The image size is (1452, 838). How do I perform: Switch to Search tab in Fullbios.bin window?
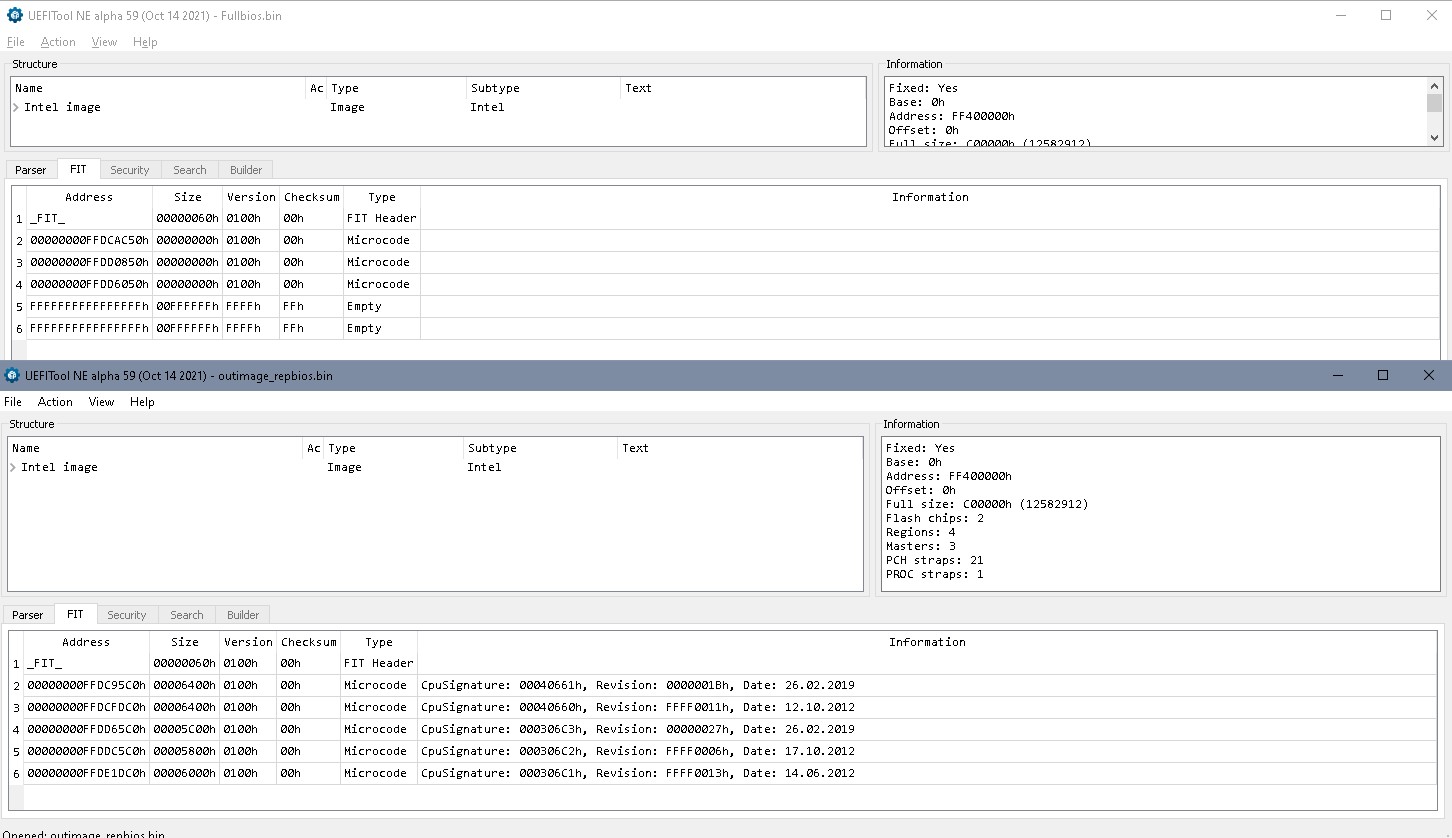[x=189, y=170]
